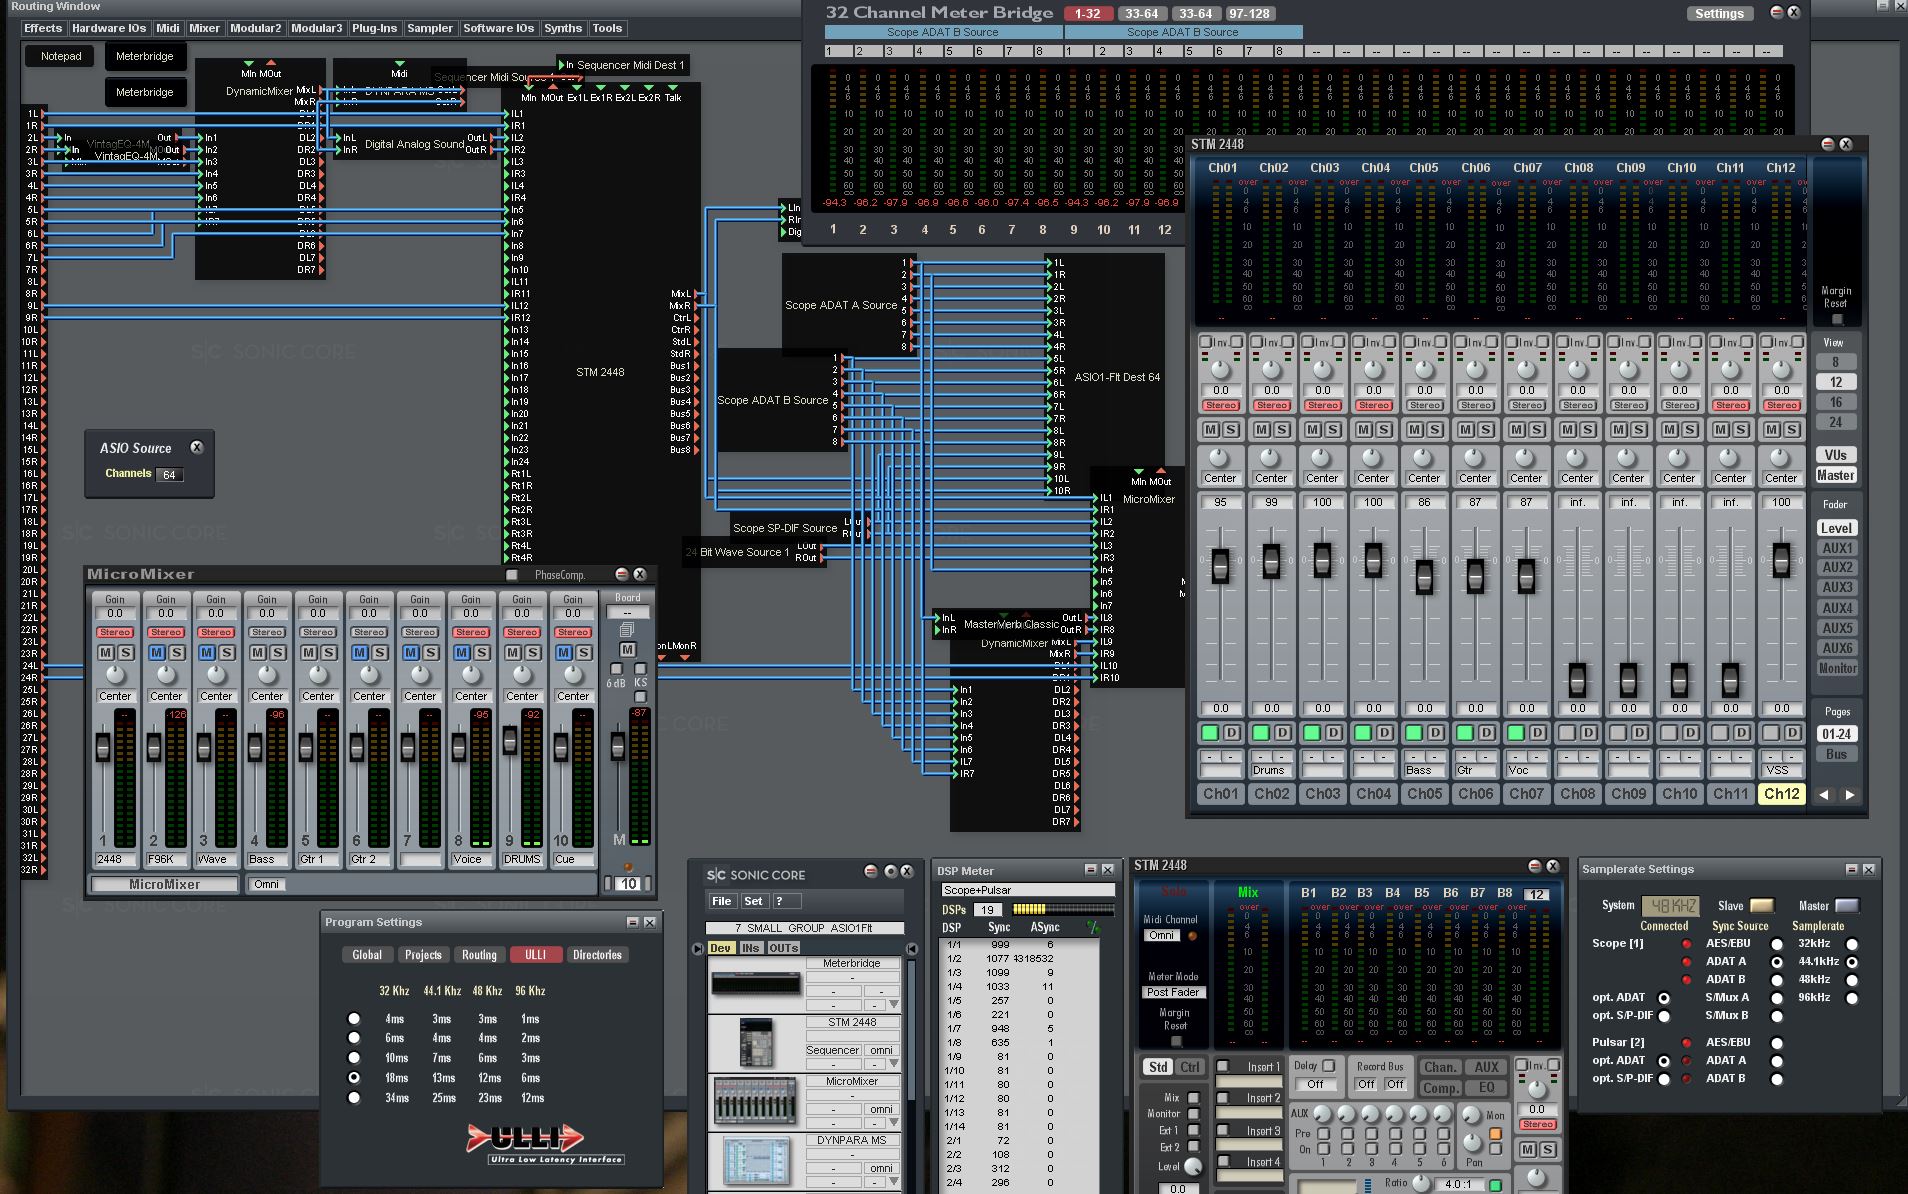Toggle Stereo on MicroMixer channel 4 Bass
The image size is (1908, 1194).
click(x=267, y=632)
